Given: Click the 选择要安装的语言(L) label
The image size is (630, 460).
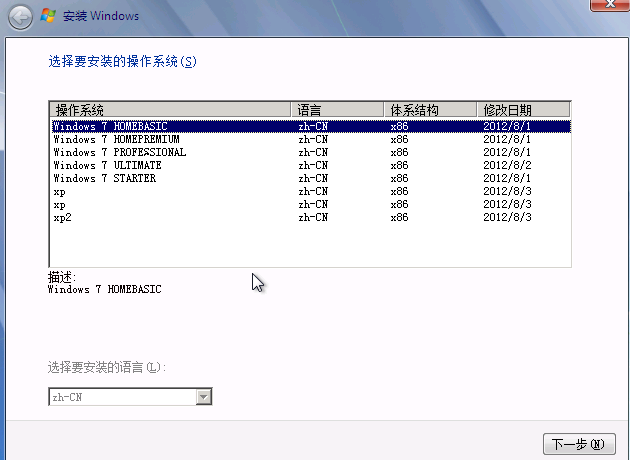Looking at the screenshot, I should (106, 367).
